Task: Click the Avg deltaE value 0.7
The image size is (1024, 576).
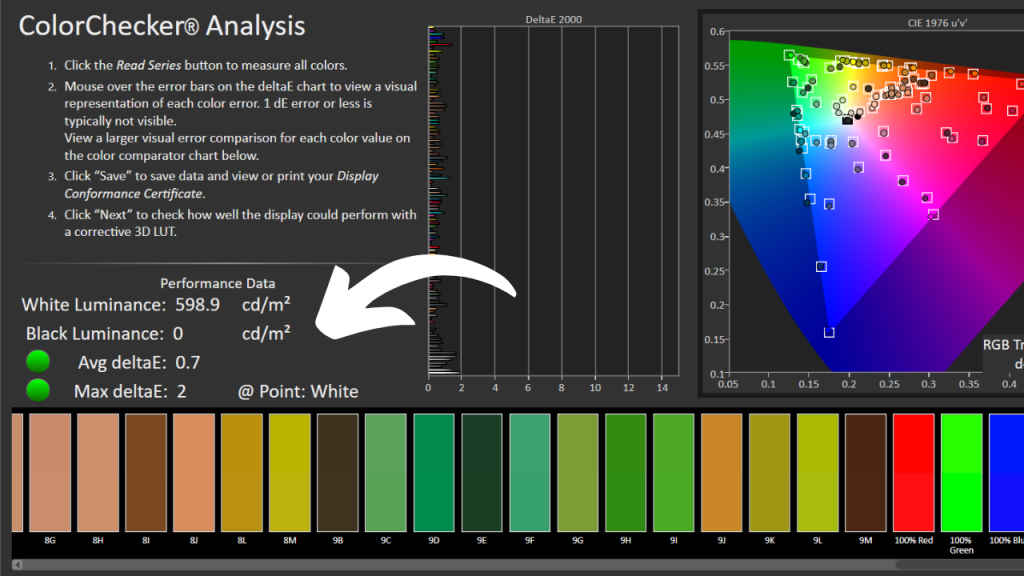Action: click(187, 362)
